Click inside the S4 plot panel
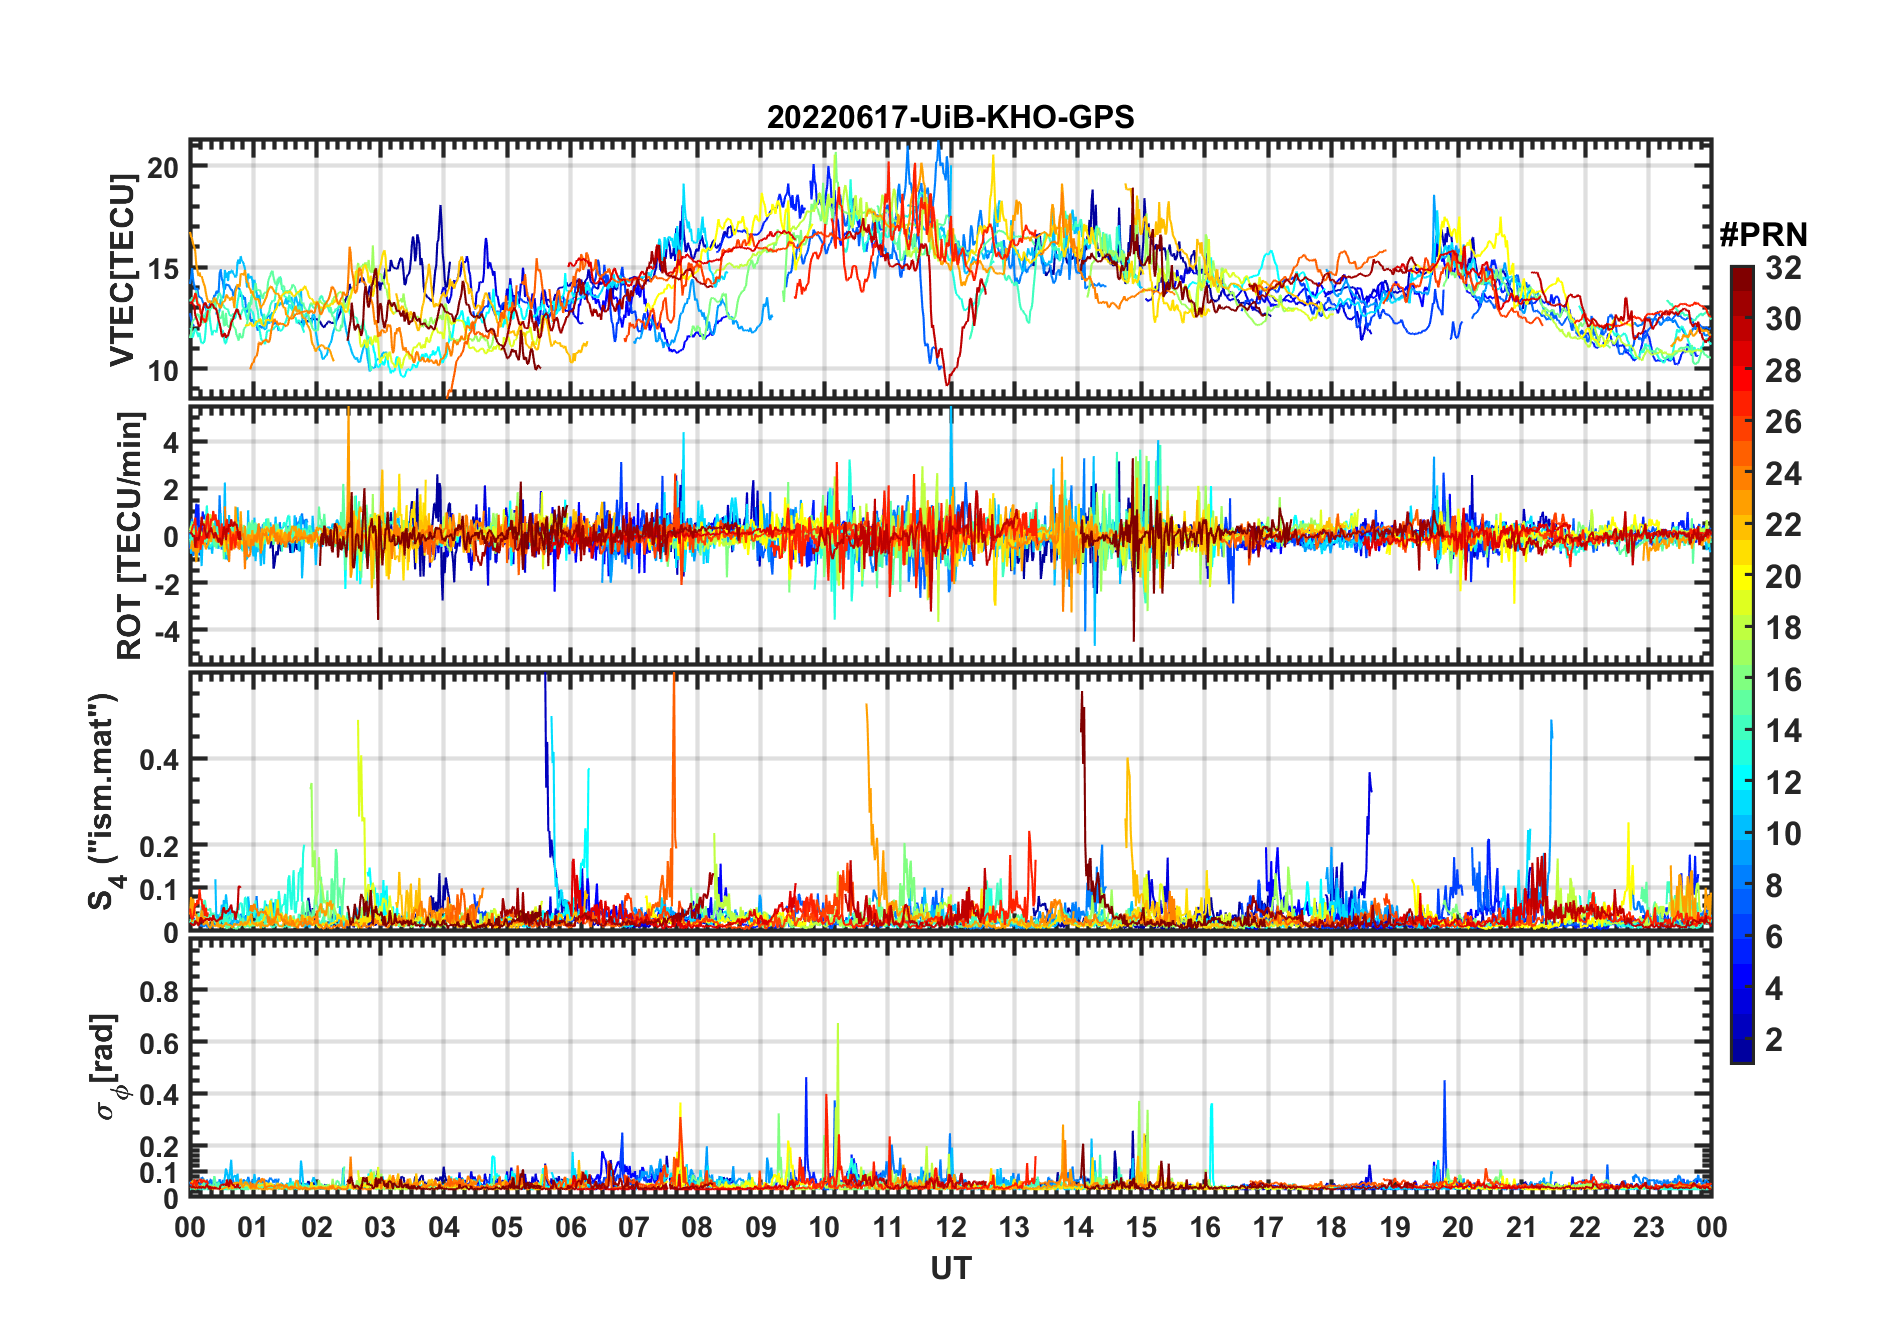 (950, 800)
